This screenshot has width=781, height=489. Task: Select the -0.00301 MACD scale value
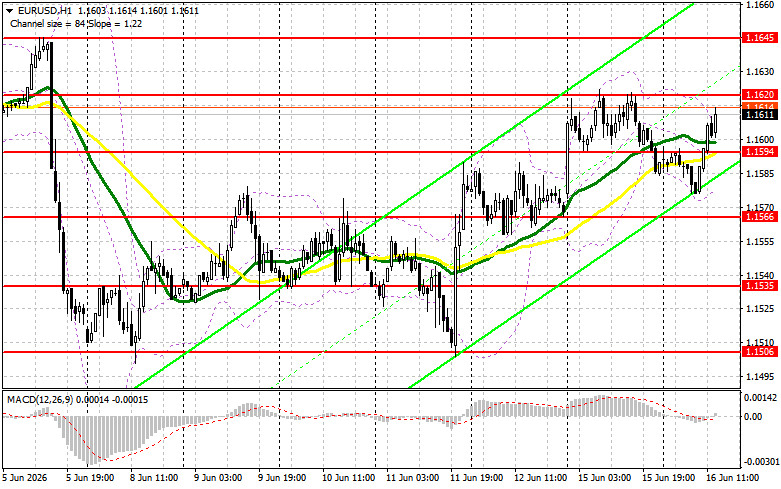760,462
